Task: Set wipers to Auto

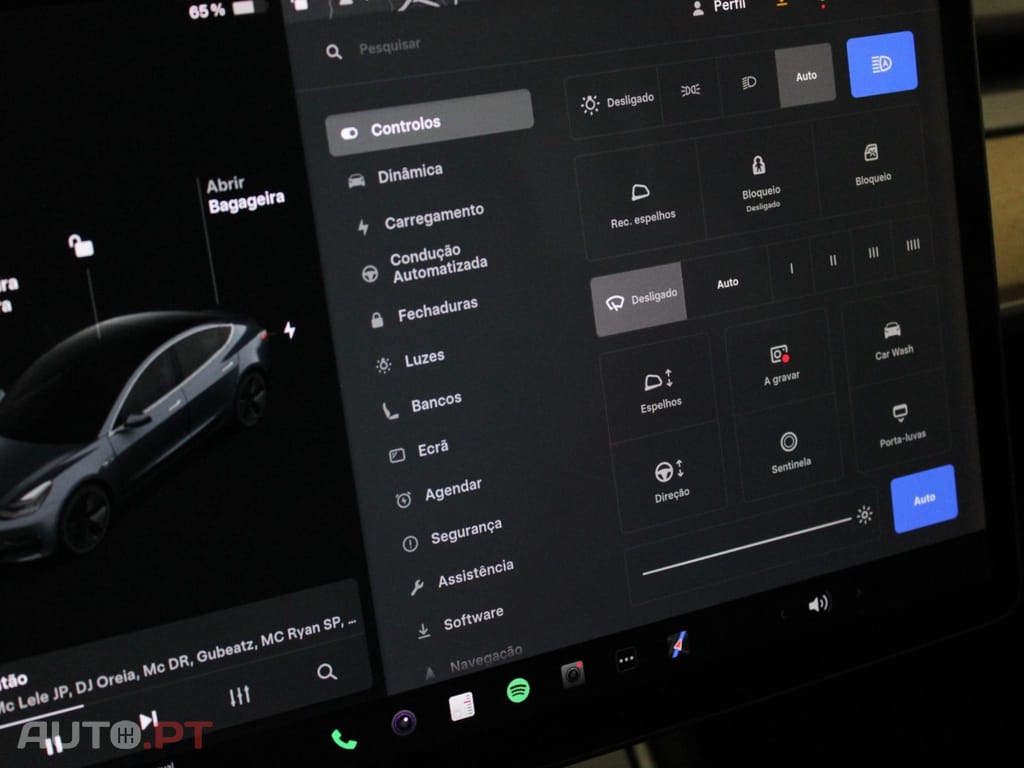Action: coord(727,283)
